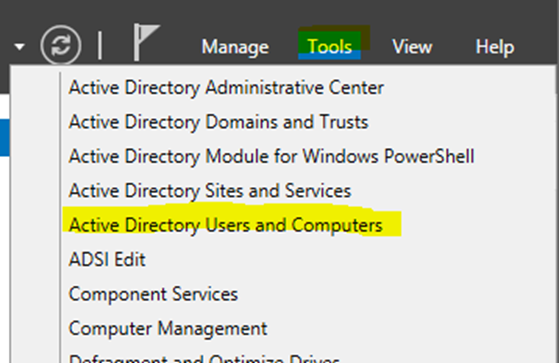Click the blue selected item at left edge

pos(5,138)
